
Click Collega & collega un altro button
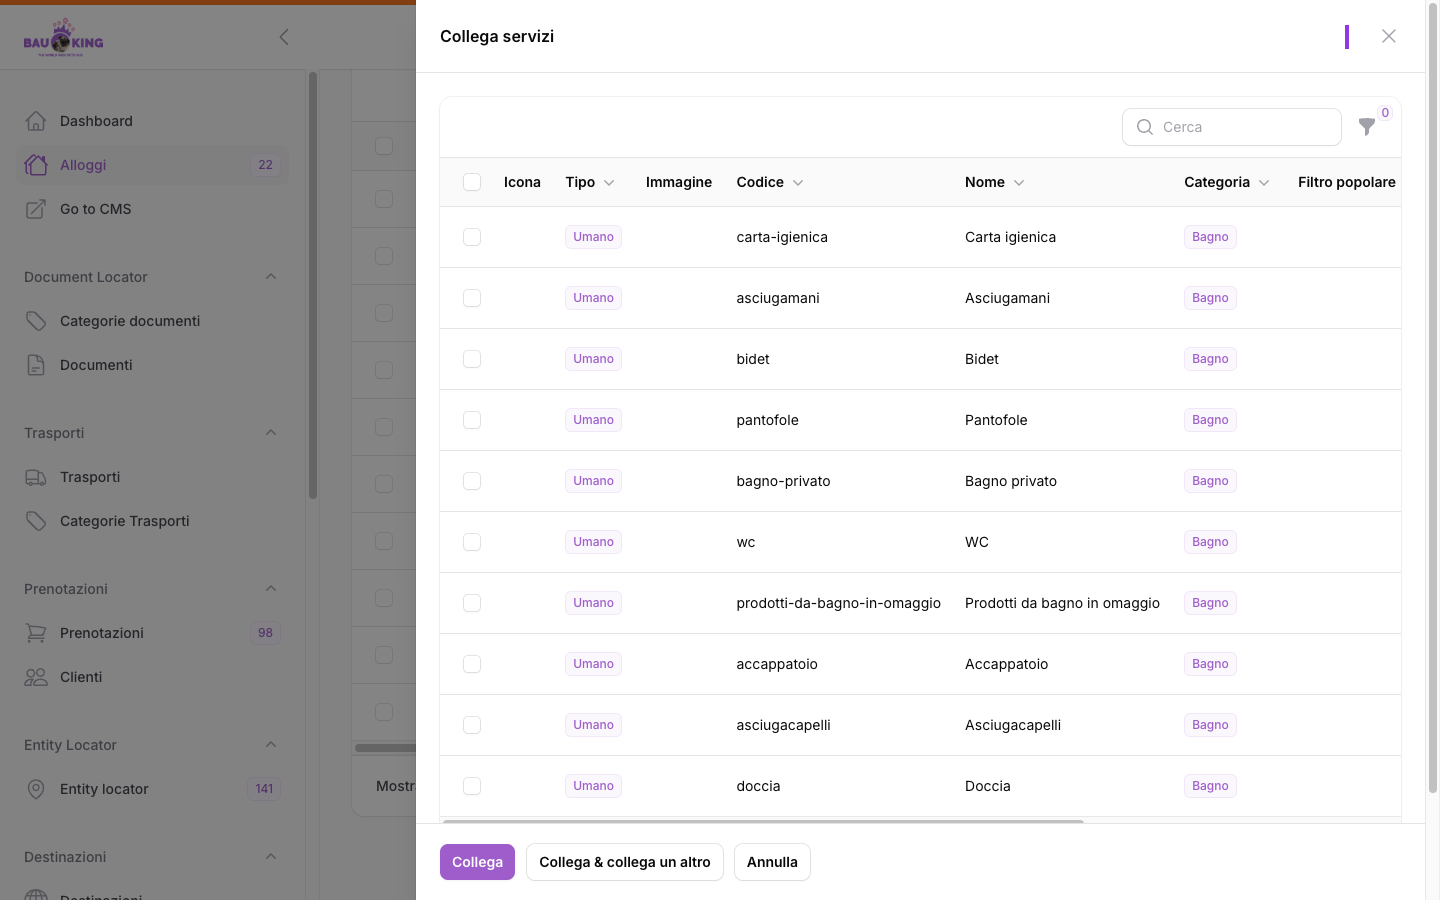tap(625, 862)
